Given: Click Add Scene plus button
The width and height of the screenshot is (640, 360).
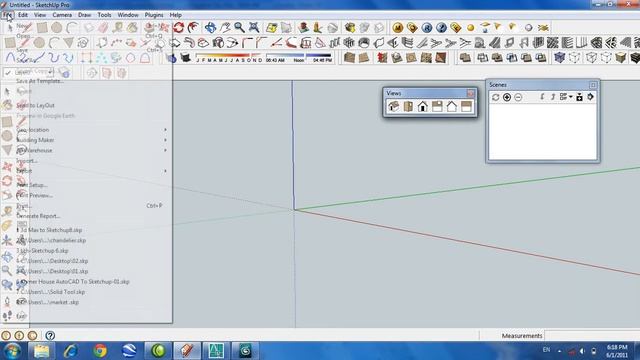Looking at the screenshot, I should (507, 97).
